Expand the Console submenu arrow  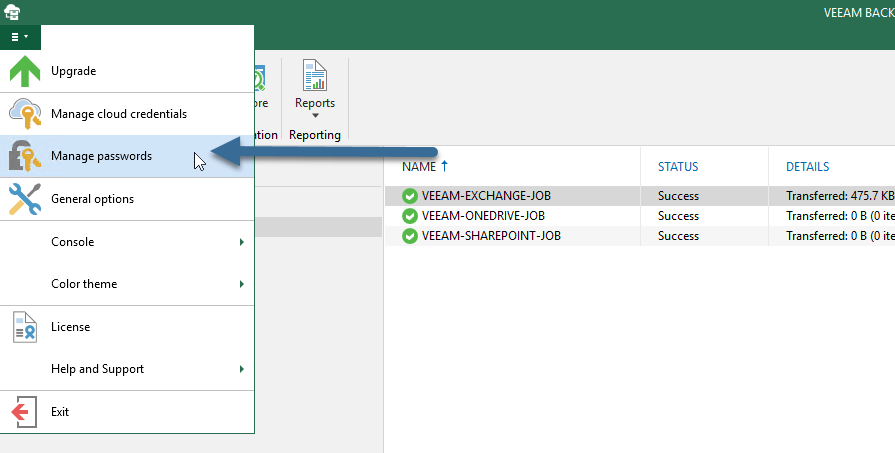click(x=241, y=242)
